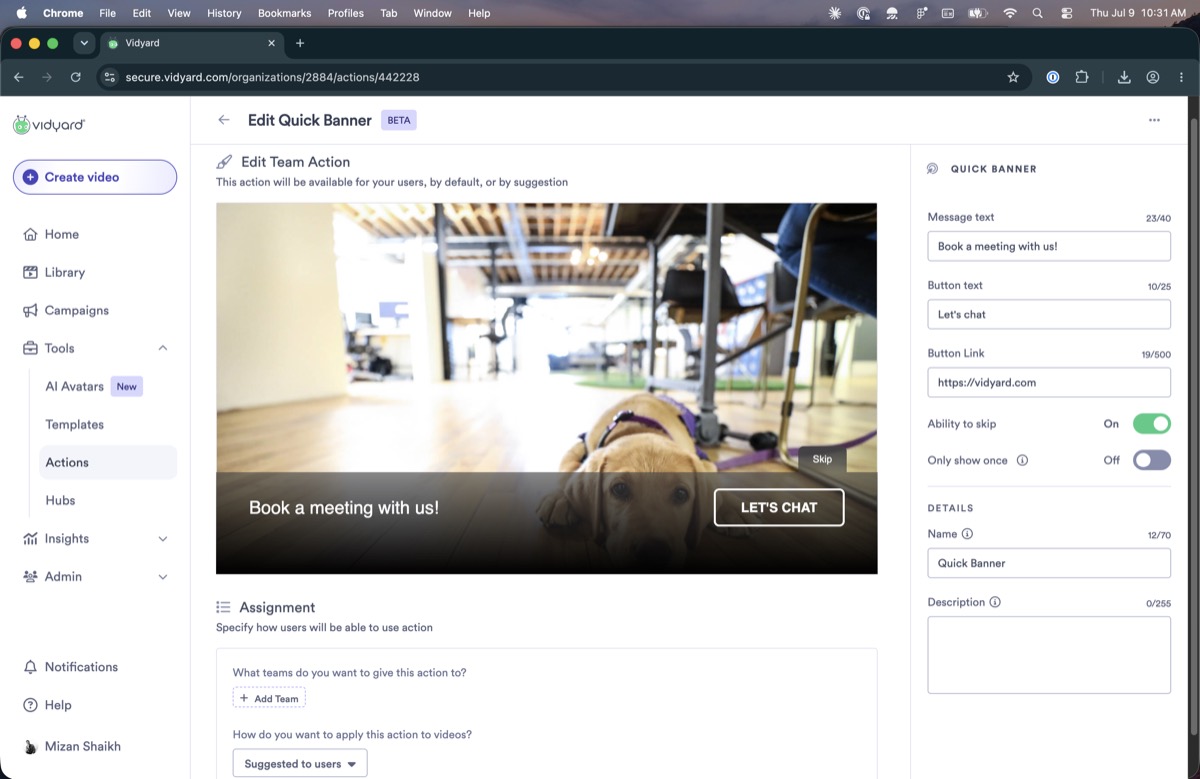Enable the Only show once toggle
Screen dimensions: 1200x779
click(1151, 460)
